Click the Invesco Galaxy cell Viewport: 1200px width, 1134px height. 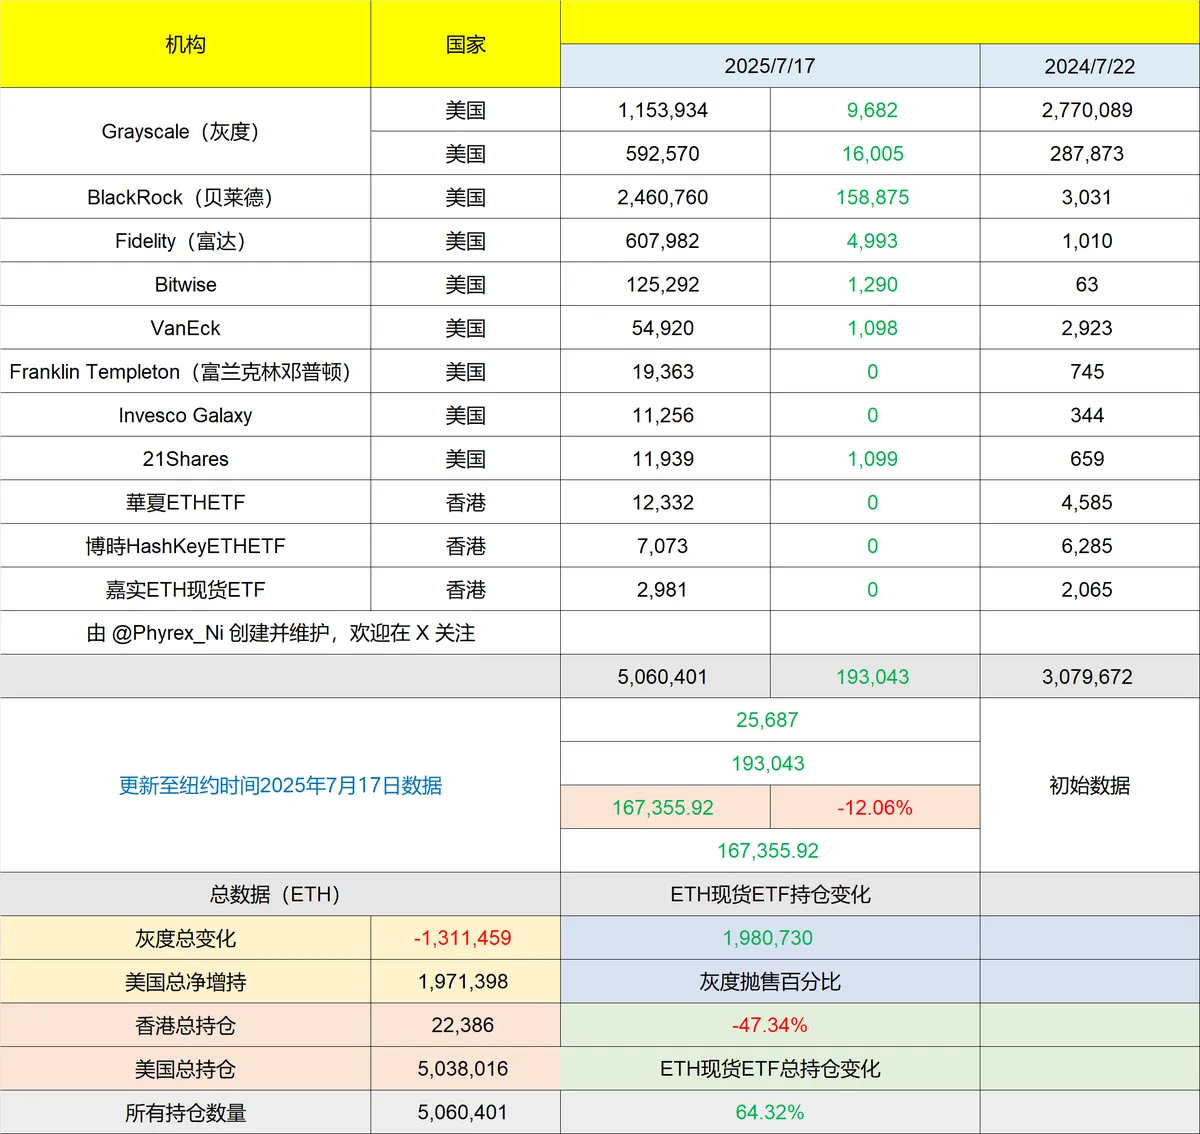pyautogui.click(x=186, y=415)
